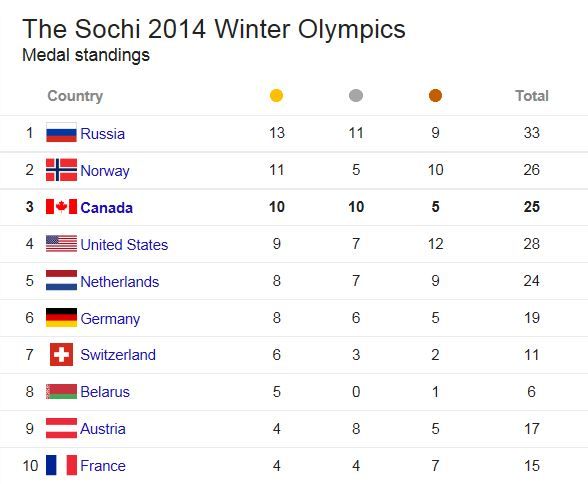Select the silver medal column header
The image size is (588, 484).
coord(356,96)
